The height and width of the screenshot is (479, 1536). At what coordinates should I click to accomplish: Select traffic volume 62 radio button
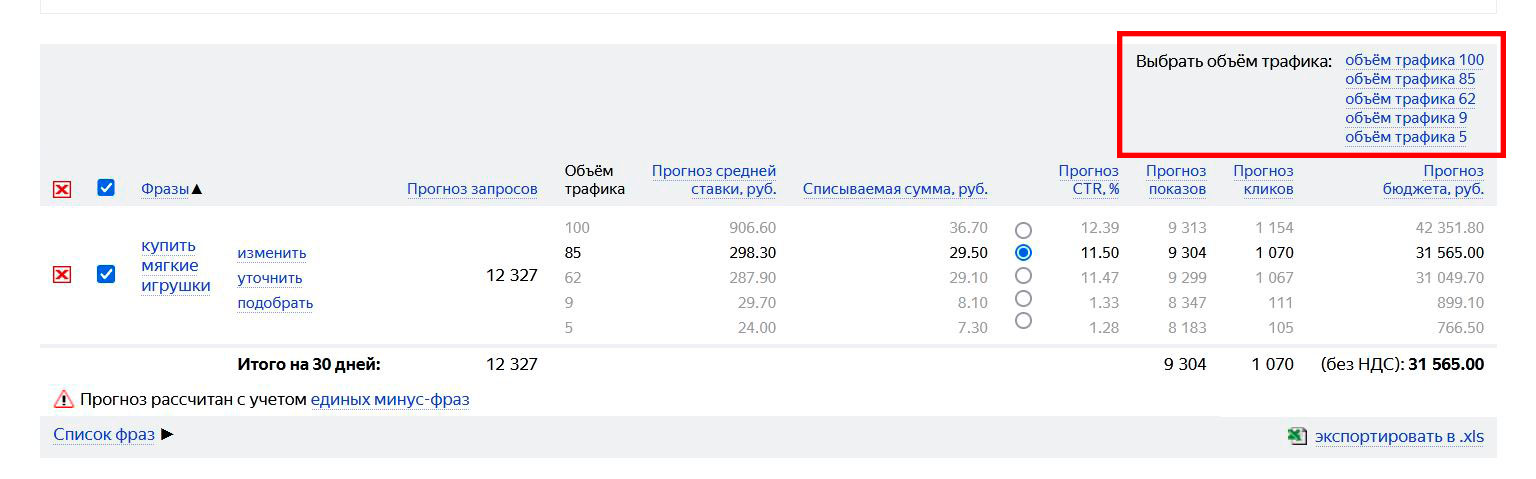(x=1023, y=275)
